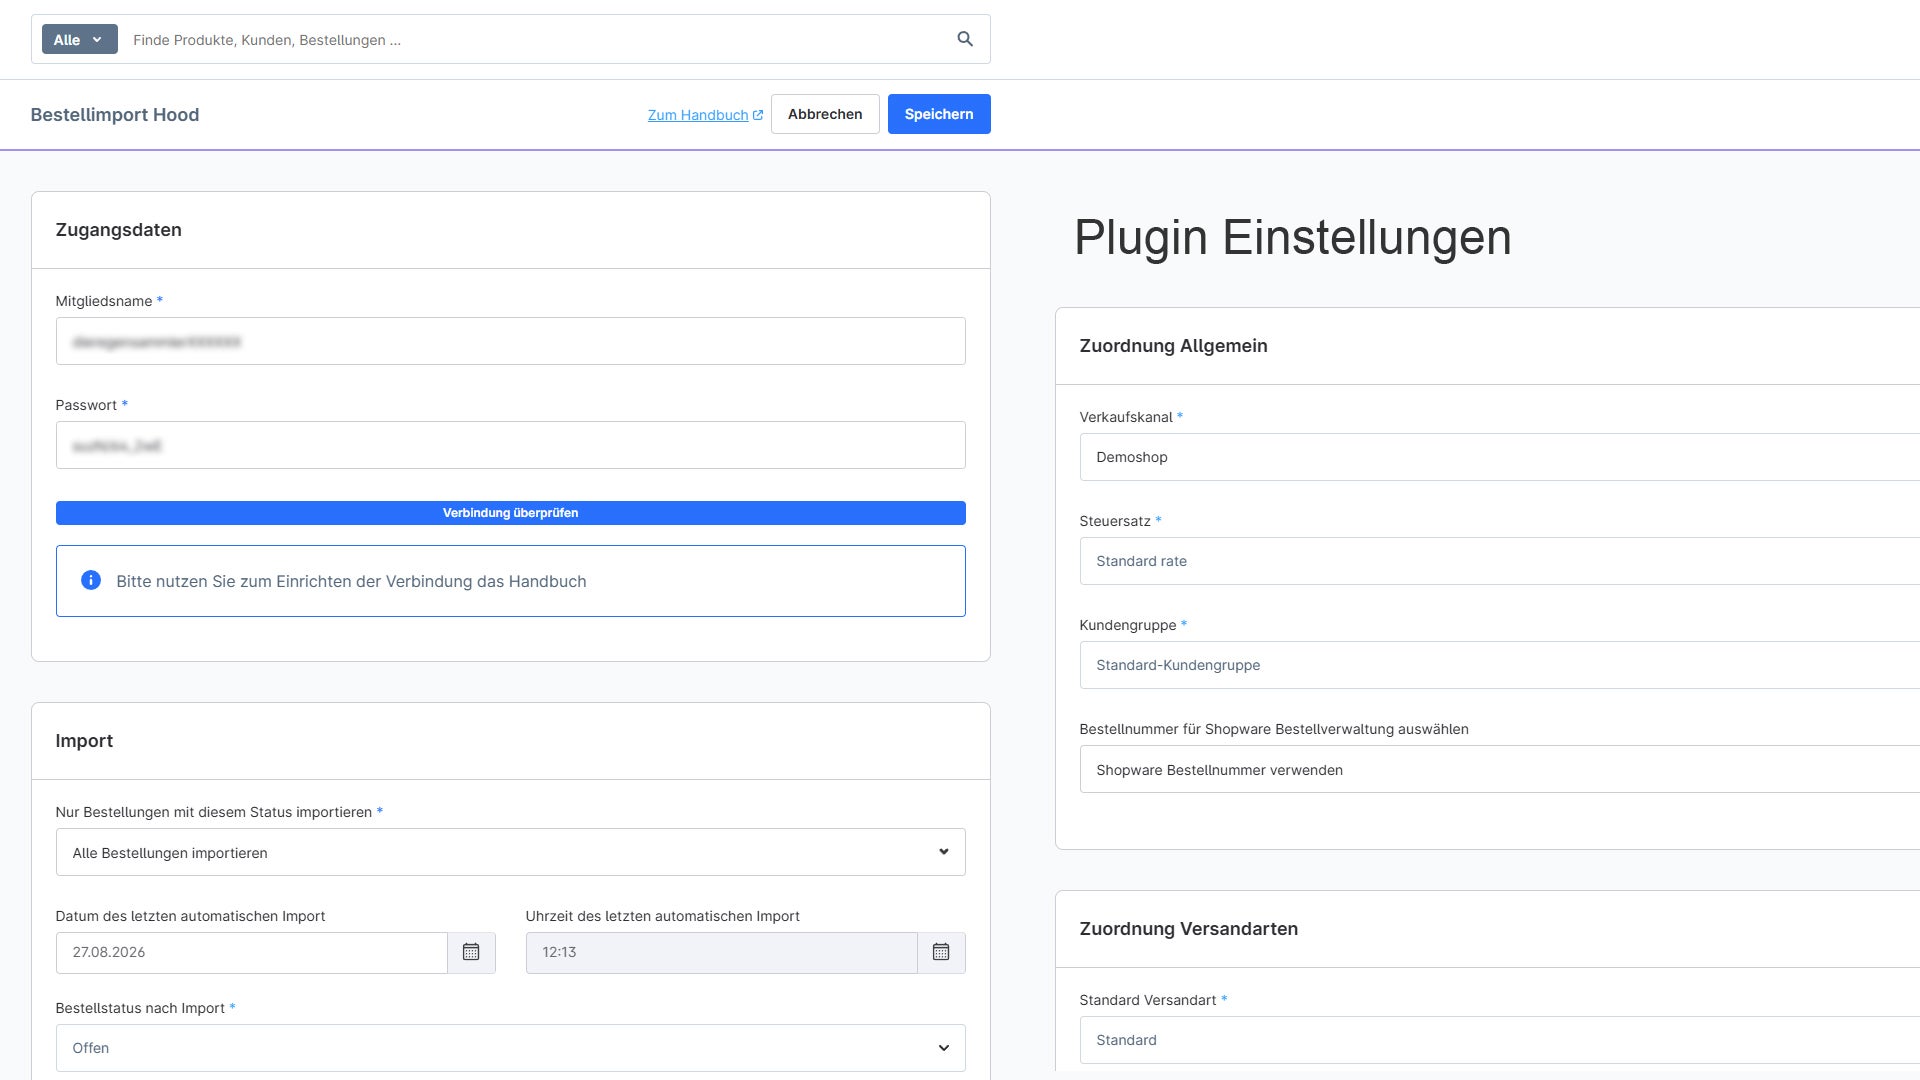The height and width of the screenshot is (1080, 1920).
Task: Click the search magnifier icon
Action: pos(965,39)
